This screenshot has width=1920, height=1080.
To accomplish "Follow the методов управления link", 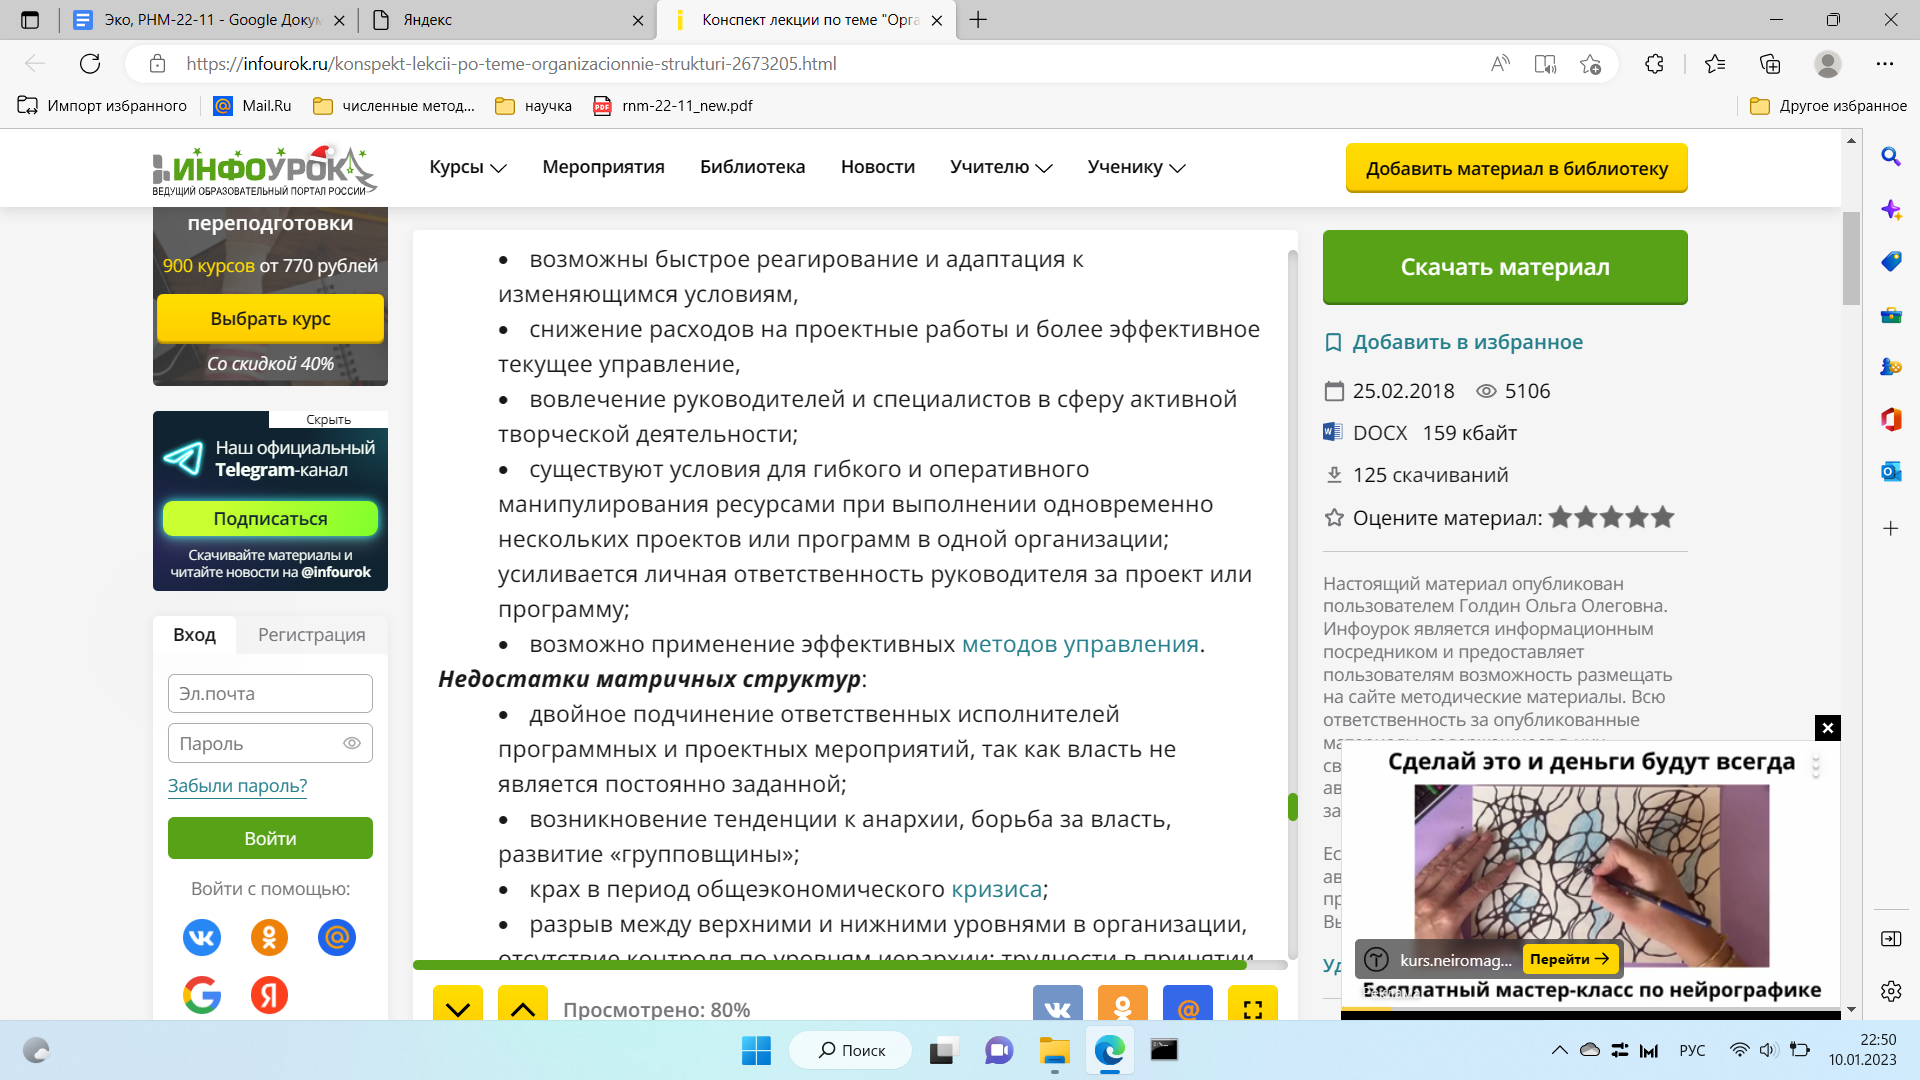I will coord(1080,644).
